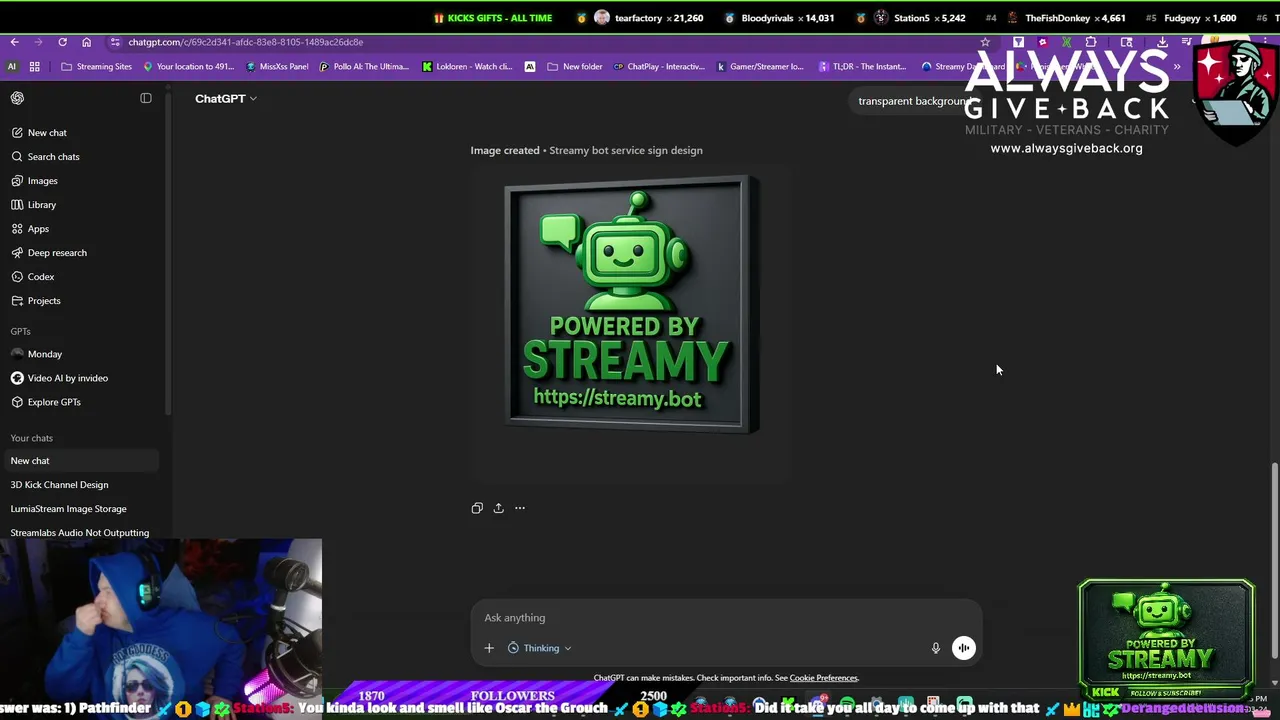Click the browser address bar URL
Image resolution: width=1280 pixels, height=720 pixels.
click(245, 42)
